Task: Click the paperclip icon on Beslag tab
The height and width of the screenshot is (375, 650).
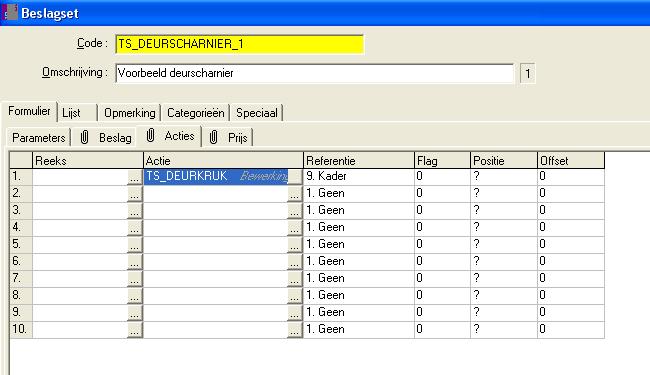Action: (x=84, y=137)
